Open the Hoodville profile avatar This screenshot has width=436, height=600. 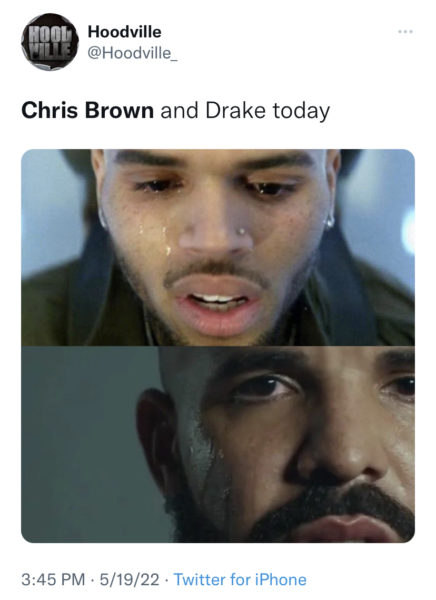point(50,42)
